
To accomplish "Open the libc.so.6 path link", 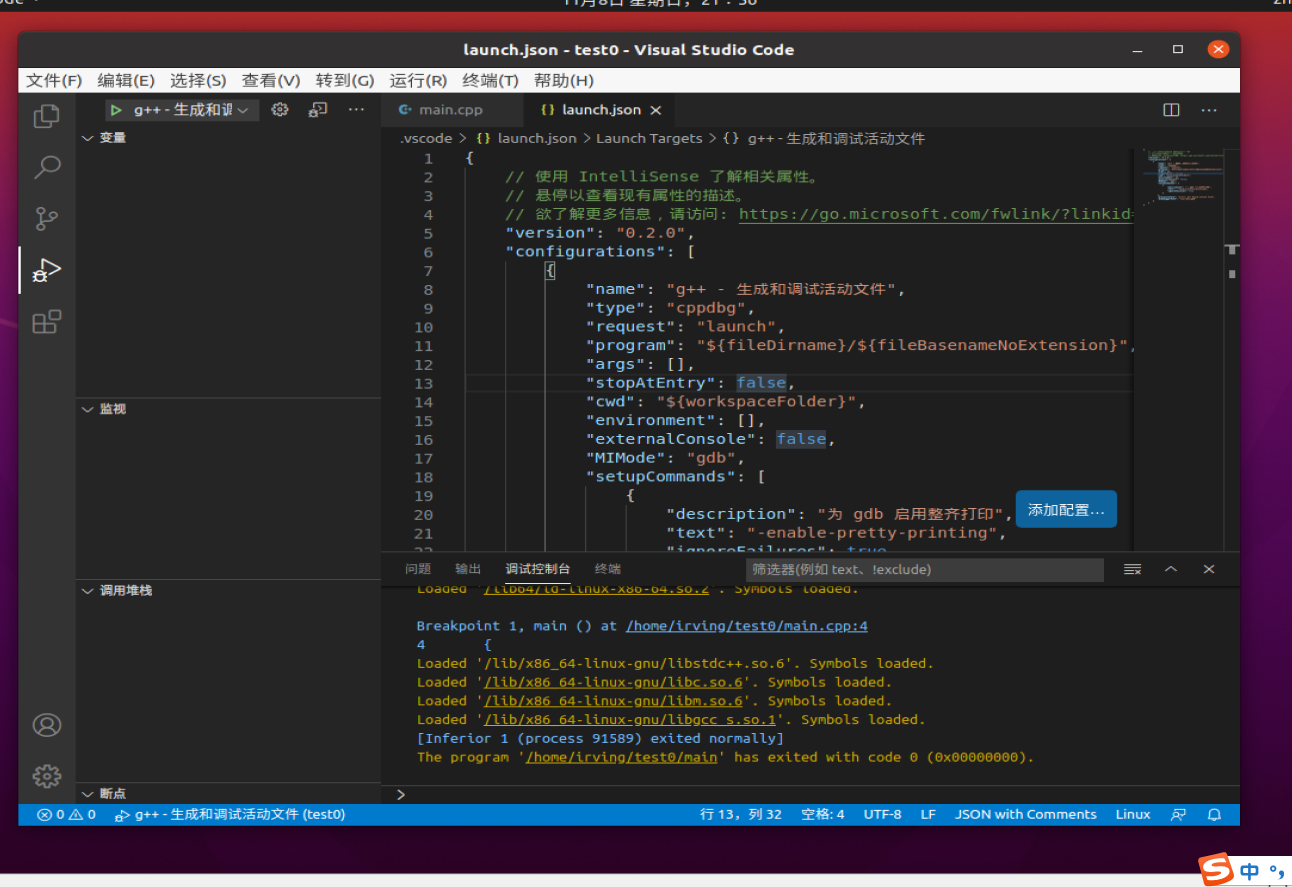I will [x=613, y=682].
